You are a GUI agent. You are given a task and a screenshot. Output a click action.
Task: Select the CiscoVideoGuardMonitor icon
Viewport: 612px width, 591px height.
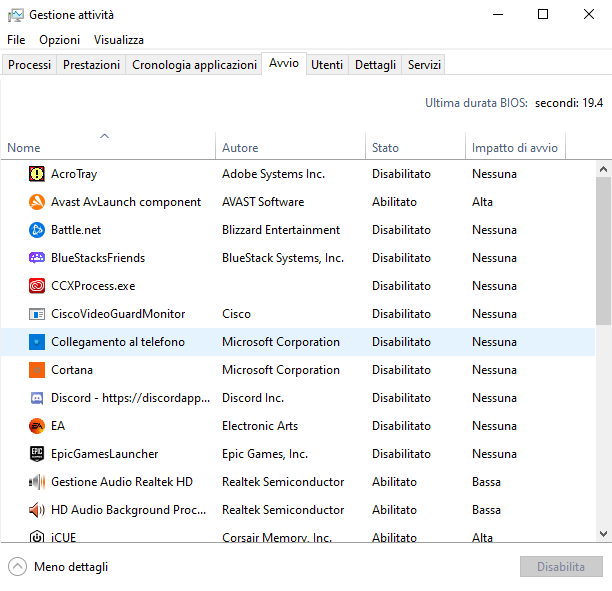(x=37, y=314)
